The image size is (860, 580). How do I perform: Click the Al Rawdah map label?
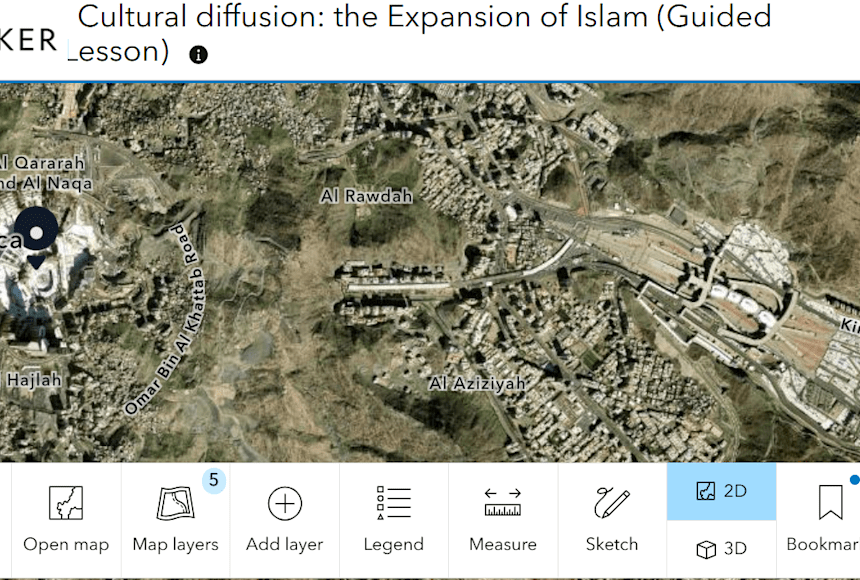tap(366, 196)
